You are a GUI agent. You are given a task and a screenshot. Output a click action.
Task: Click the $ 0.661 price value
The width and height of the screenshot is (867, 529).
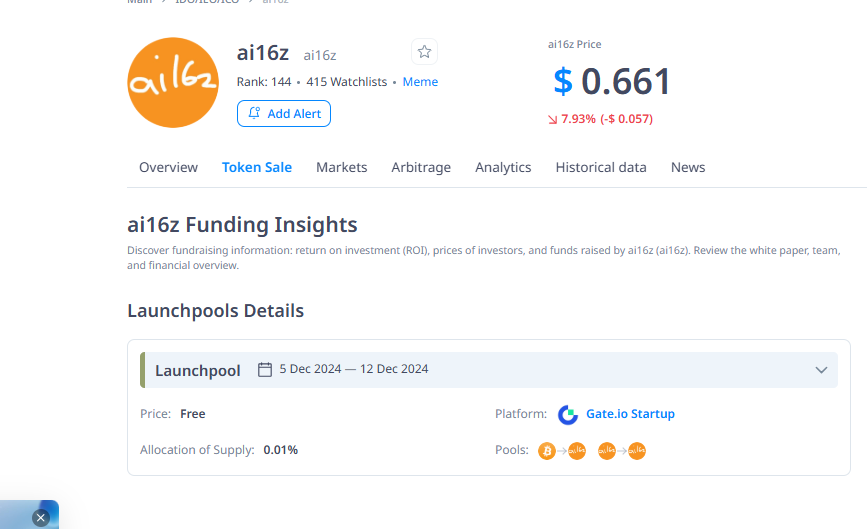tap(612, 81)
